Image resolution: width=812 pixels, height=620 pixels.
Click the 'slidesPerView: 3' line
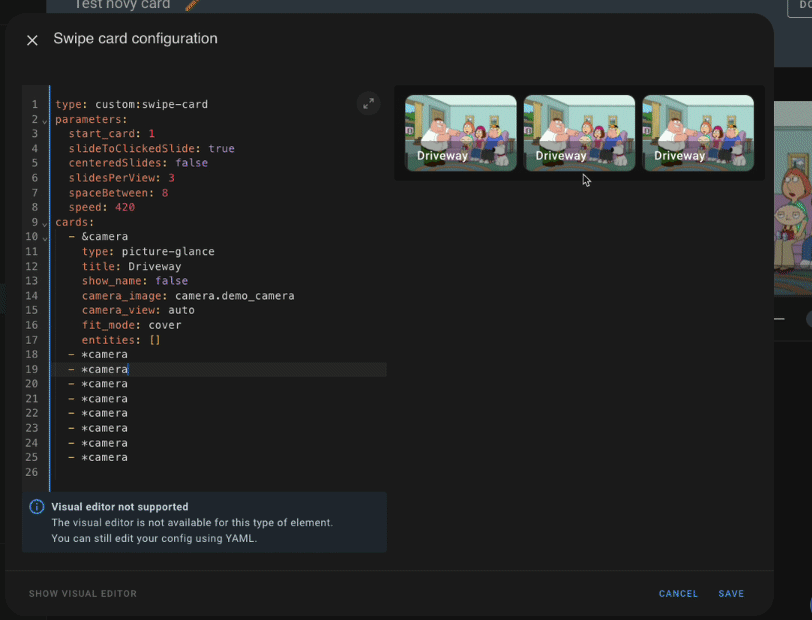pyautogui.click(x=121, y=178)
